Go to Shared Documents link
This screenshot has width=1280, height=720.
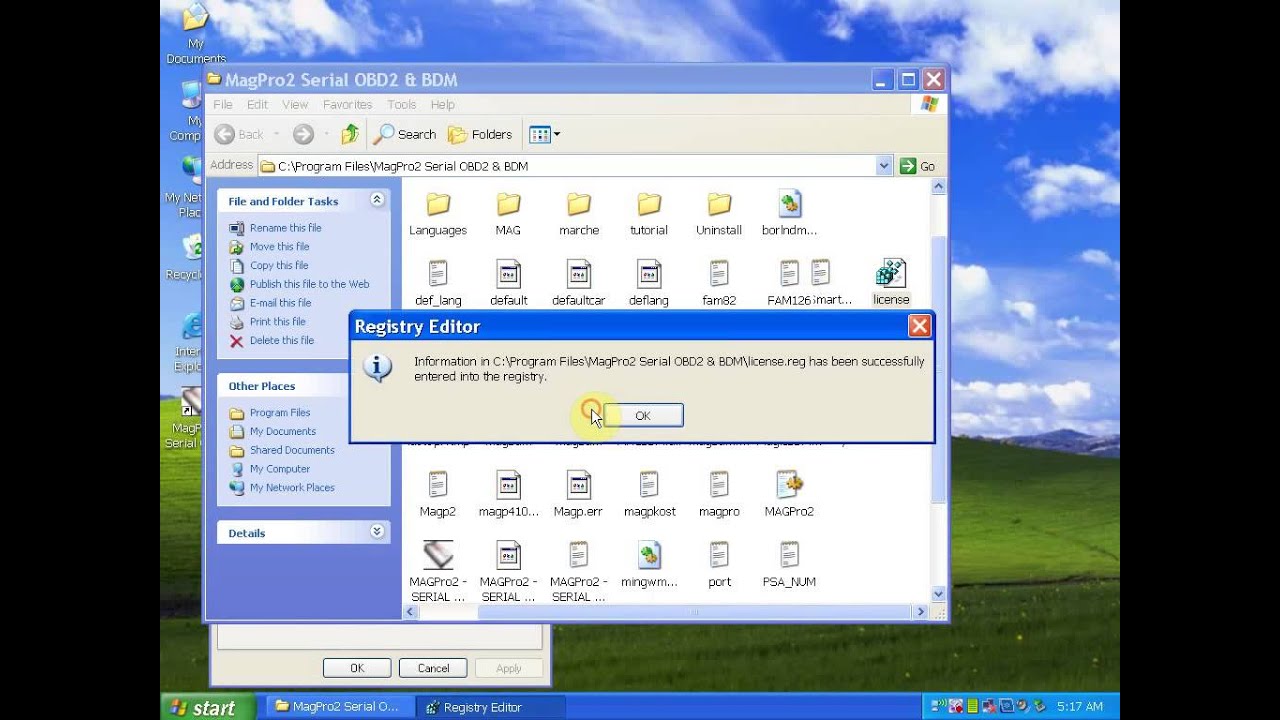click(x=292, y=450)
